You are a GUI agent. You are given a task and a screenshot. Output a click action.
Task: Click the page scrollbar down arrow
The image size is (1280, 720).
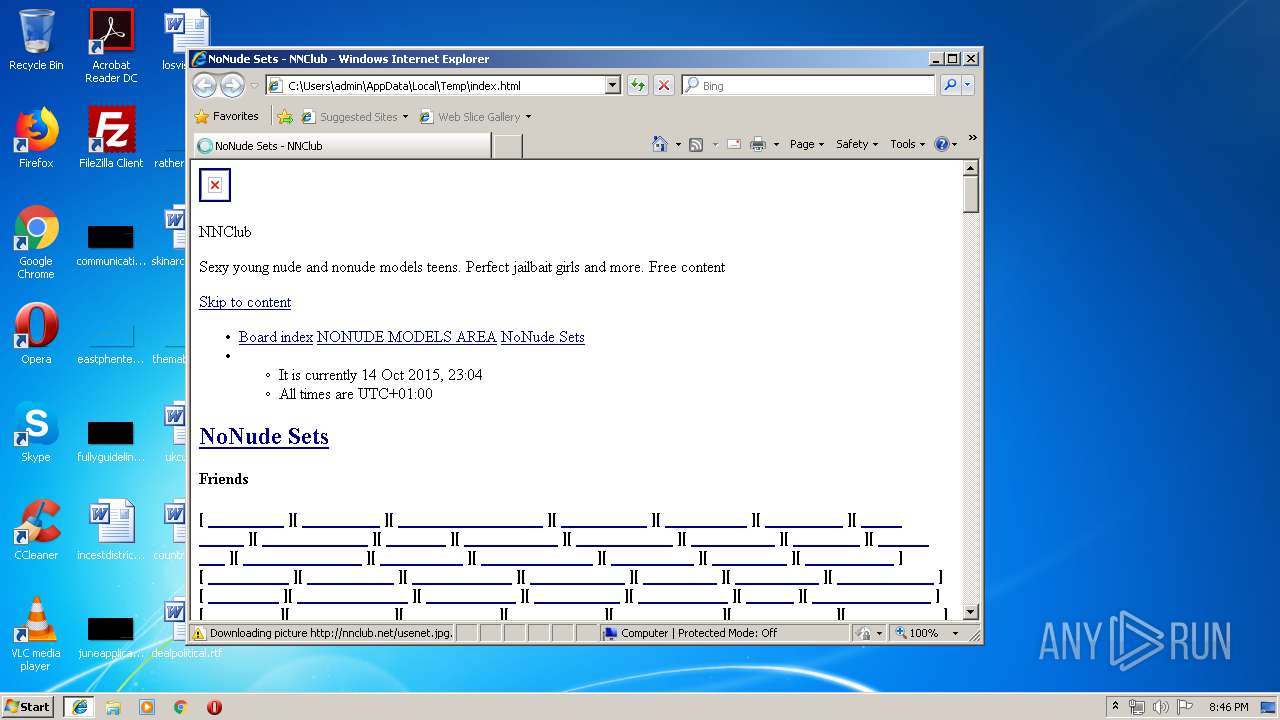(x=971, y=612)
